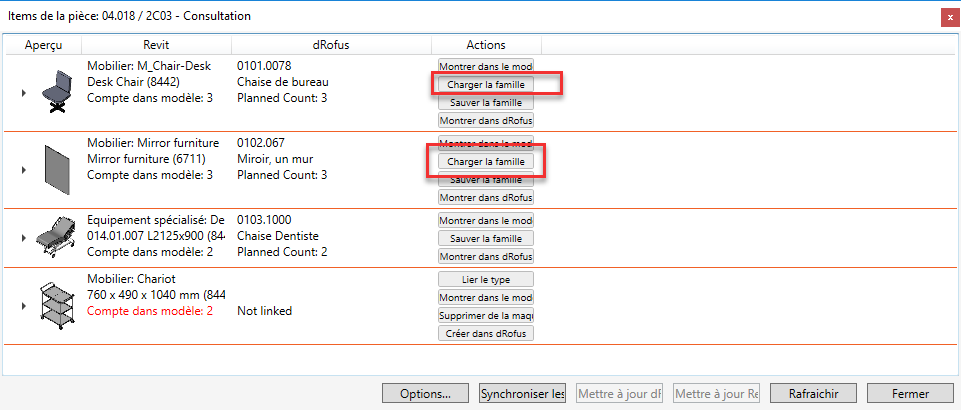Expand the Chariot row arrow
This screenshot has height=410, width=961.
pyautogui.click(x=23, y=305)
